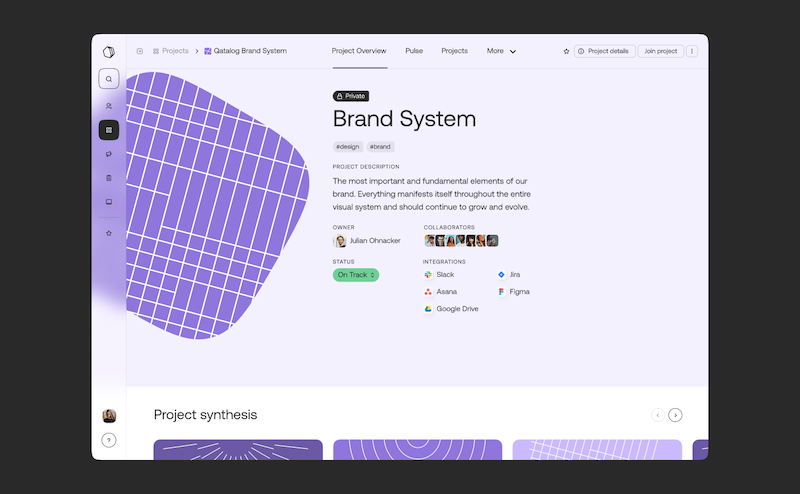Screen dimensions: 800x494
Task: Click the collaborators avatar group
Action: 461,241
